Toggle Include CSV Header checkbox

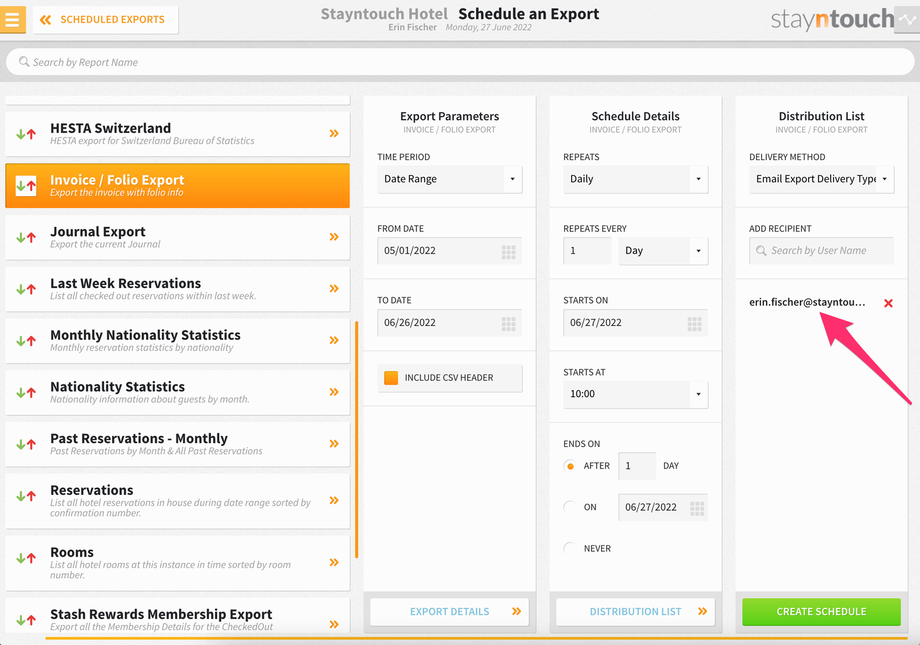(x=391, y=377)
